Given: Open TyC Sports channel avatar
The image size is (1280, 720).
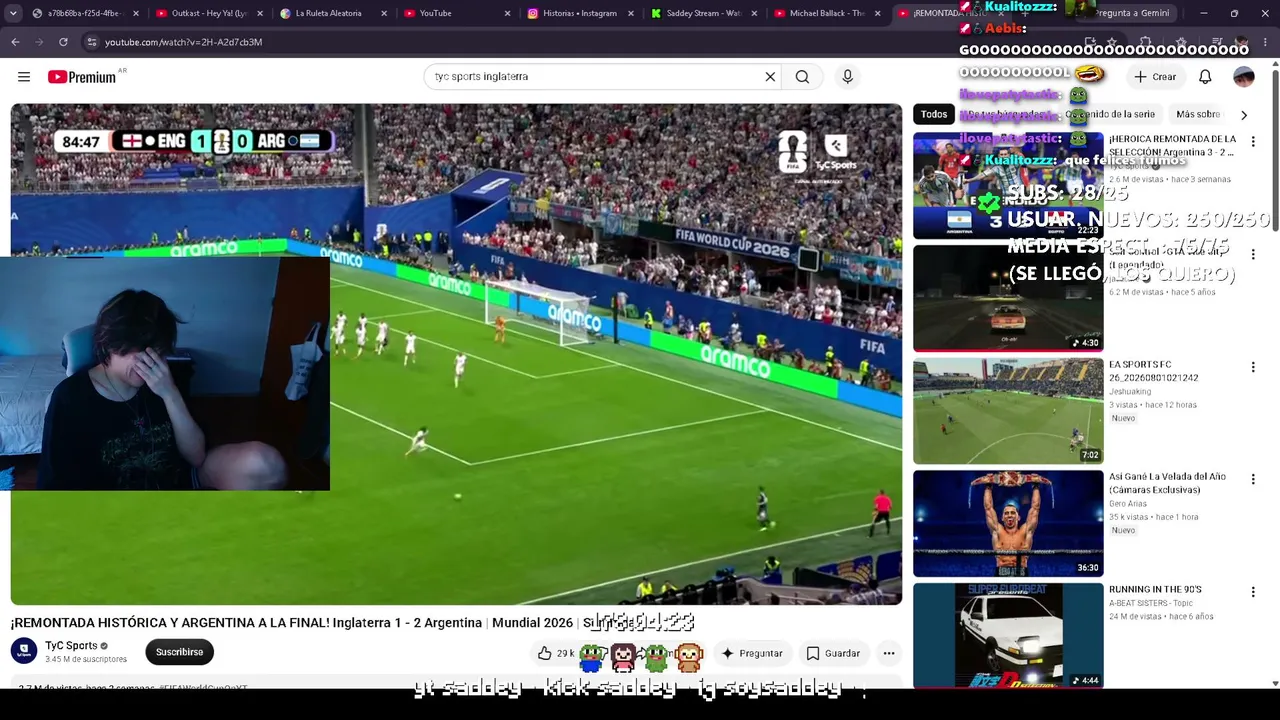Looking at the screenshot, I should 24,652.
